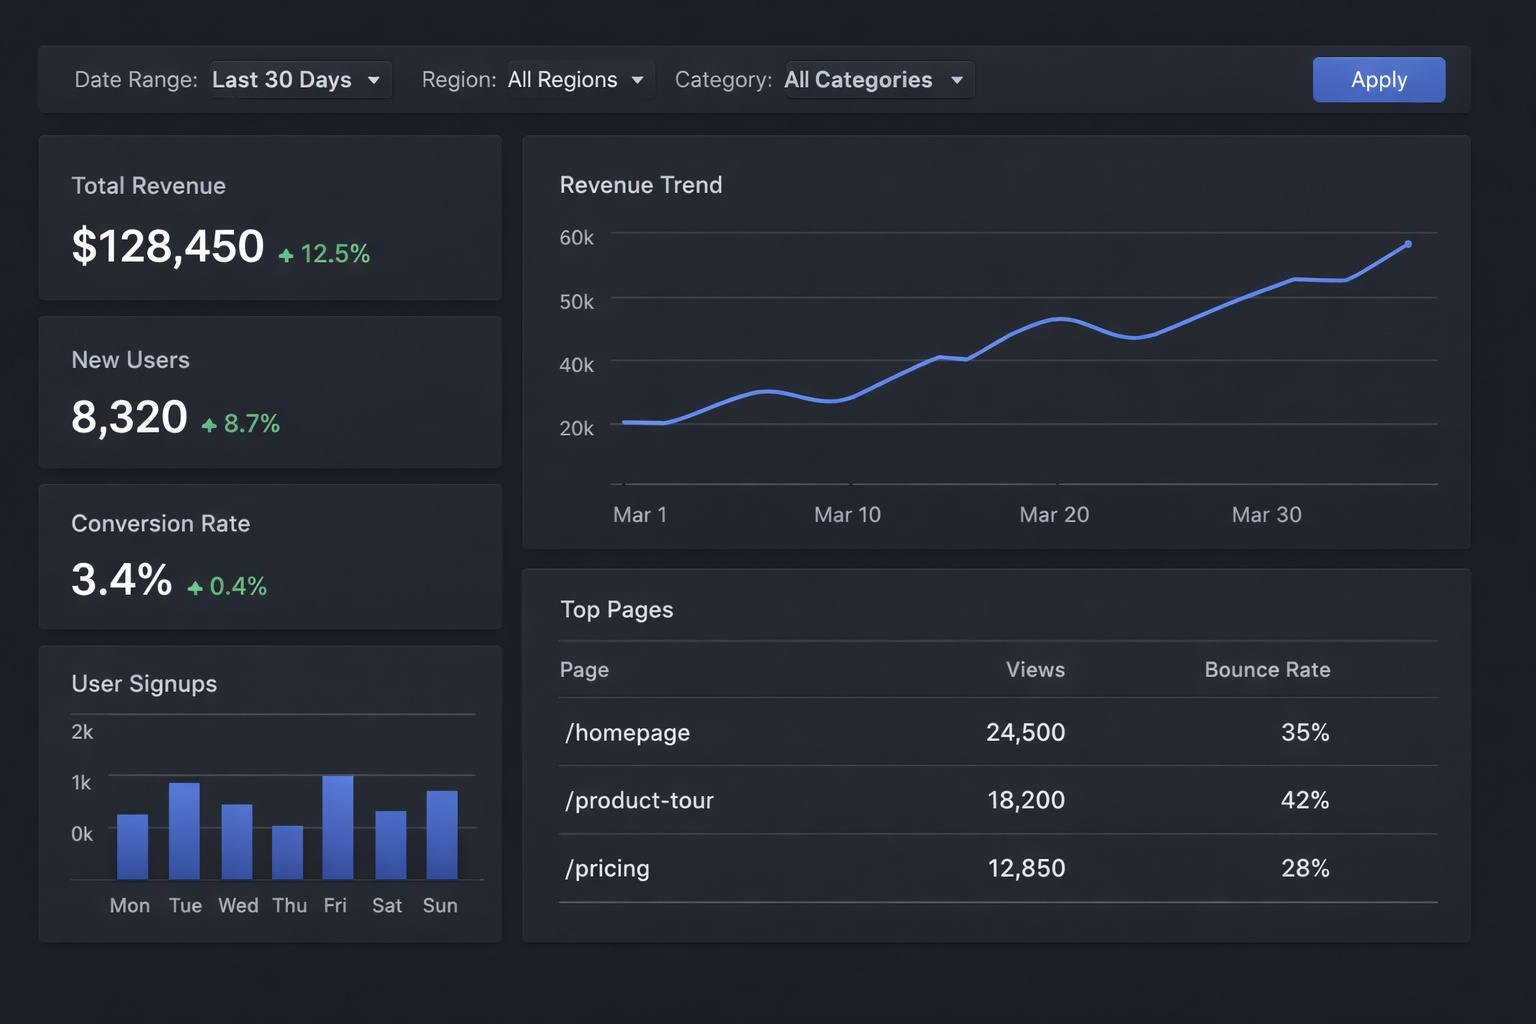Click the Apply button
Screen dimensions: 1536x1024
click(x=1378, y=80)
